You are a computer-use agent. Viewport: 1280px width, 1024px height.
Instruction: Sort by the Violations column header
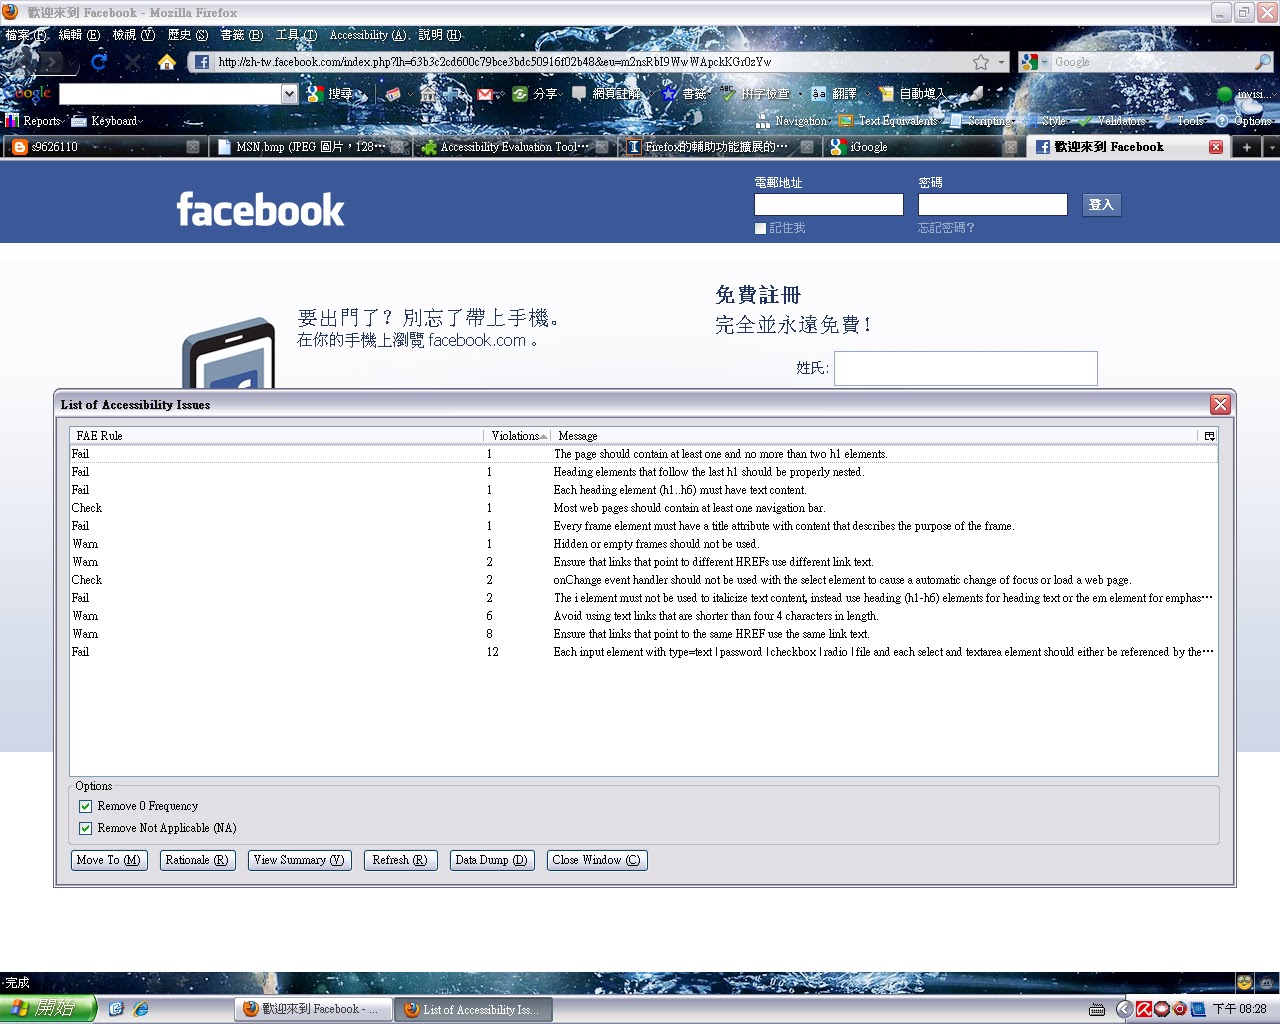[518, 436]
